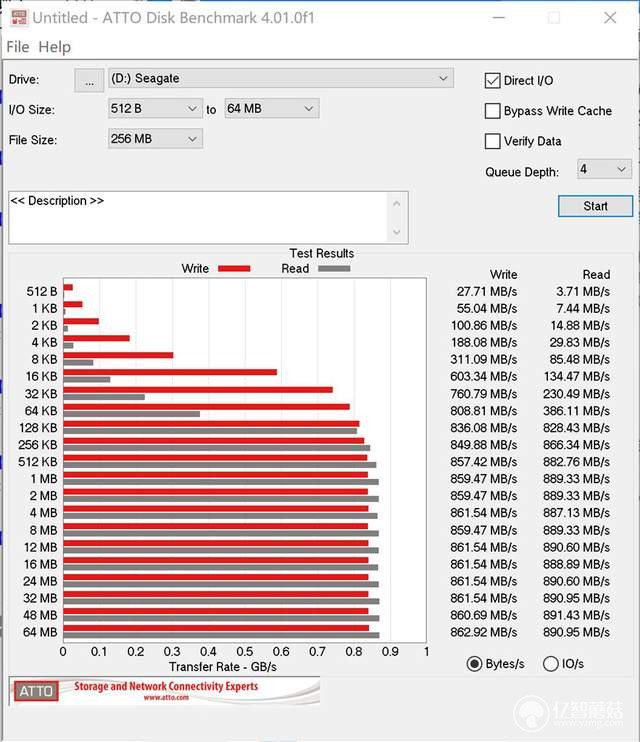
Task: Click the ATTO app icon in title bar
Action: [x=19, y=18]
